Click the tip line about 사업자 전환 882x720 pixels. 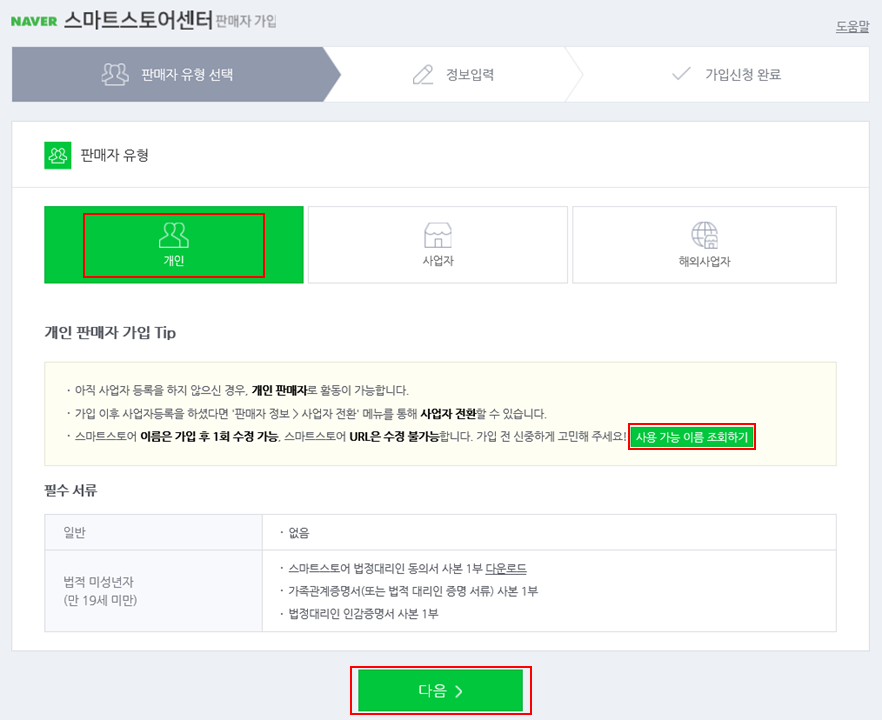[x=310, y=414]
